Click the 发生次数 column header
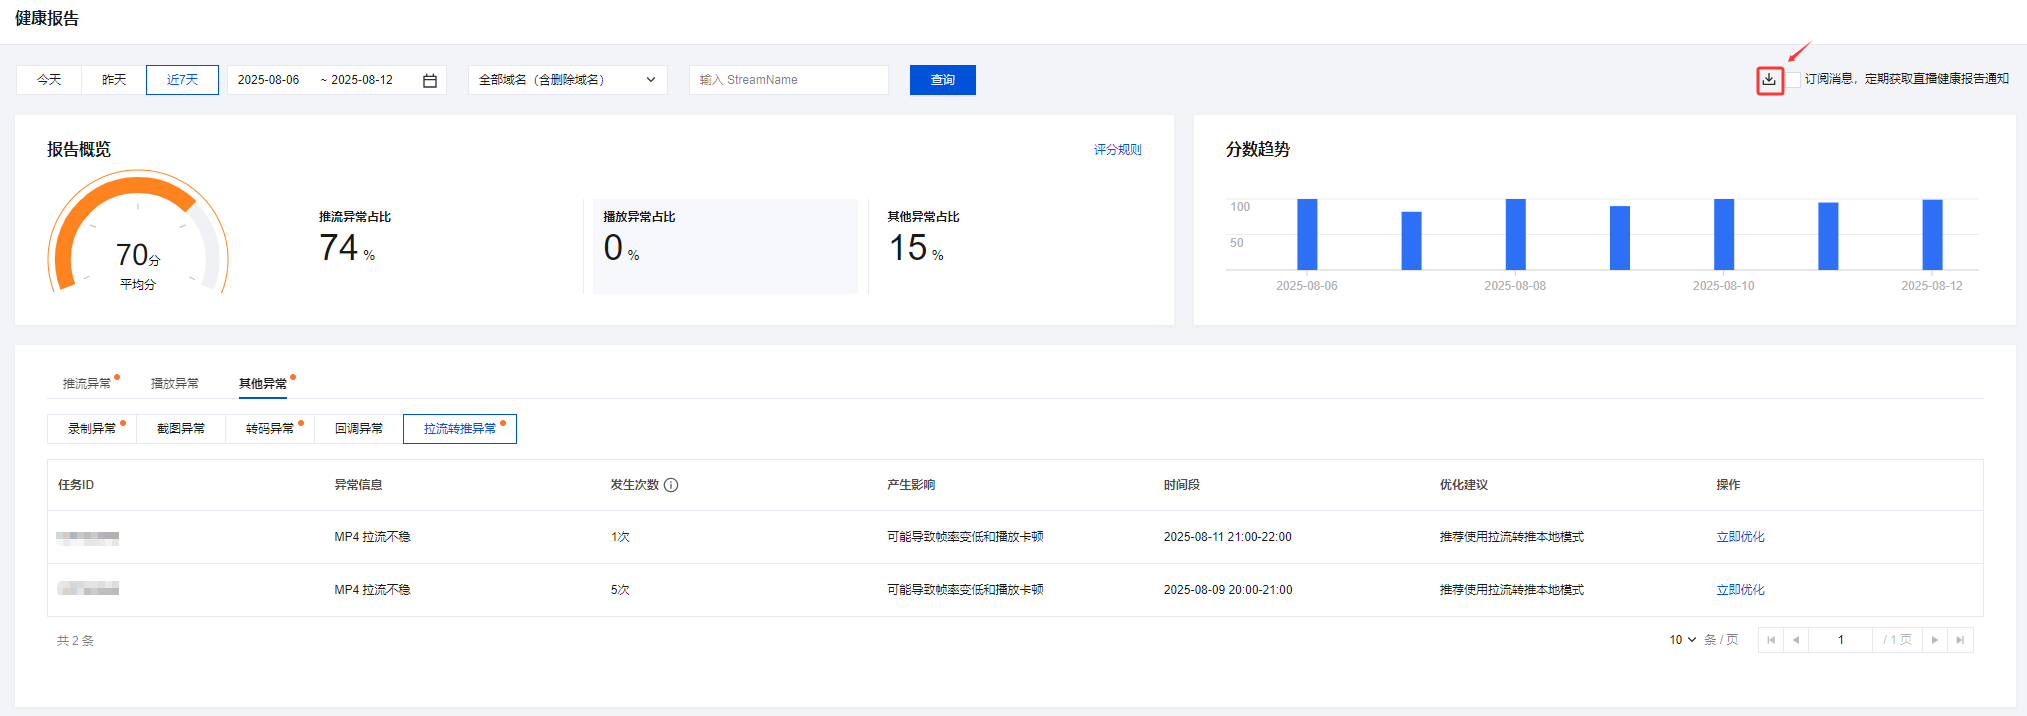Screen dimensions: 2027x716 pyautogui.click(x=635, y=485)
